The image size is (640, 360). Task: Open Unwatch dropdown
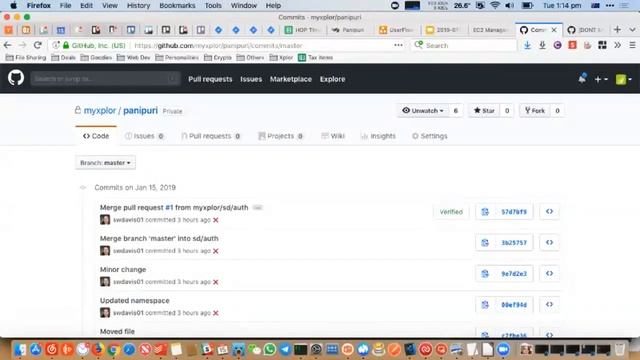tap(423, 111)
